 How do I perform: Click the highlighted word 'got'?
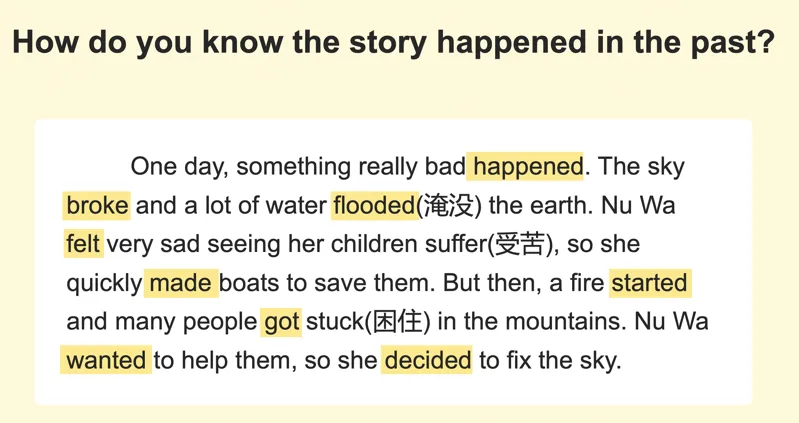click(x=281, y=322)
